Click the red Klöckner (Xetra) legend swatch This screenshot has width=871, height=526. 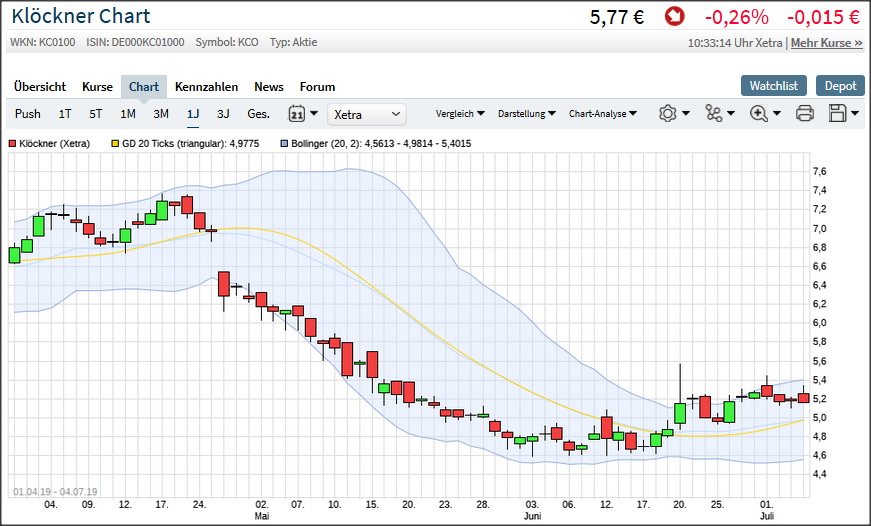[x=12, y=144]
